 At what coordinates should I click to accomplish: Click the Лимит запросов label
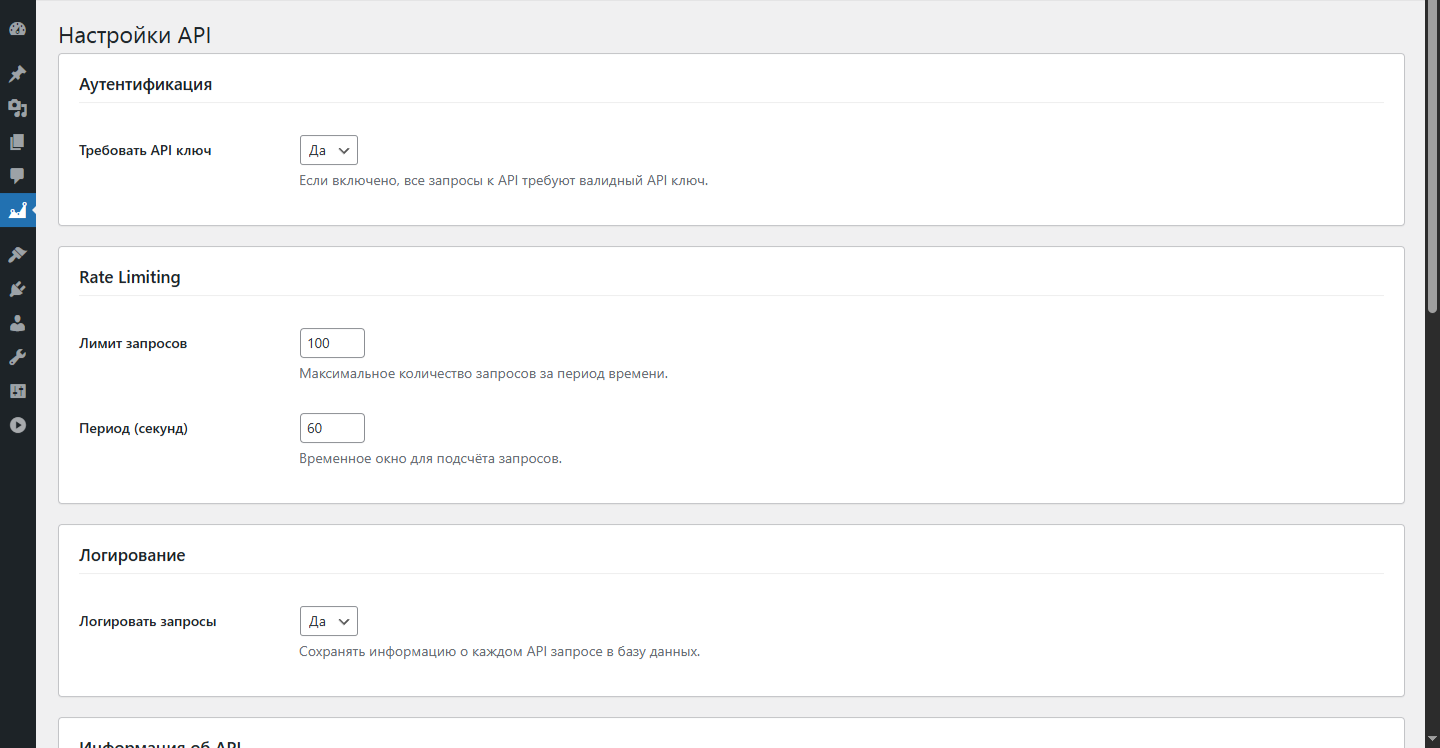(133, 343)
